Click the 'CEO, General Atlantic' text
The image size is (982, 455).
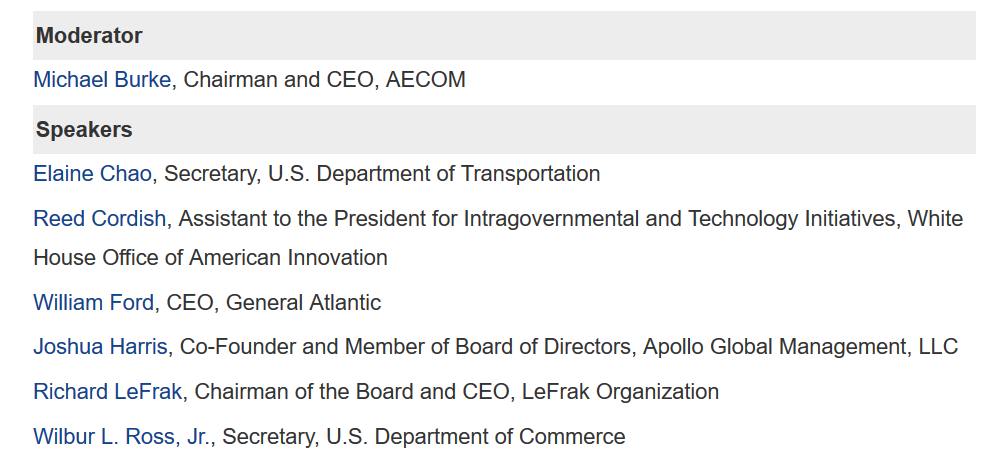coord(274,303)
